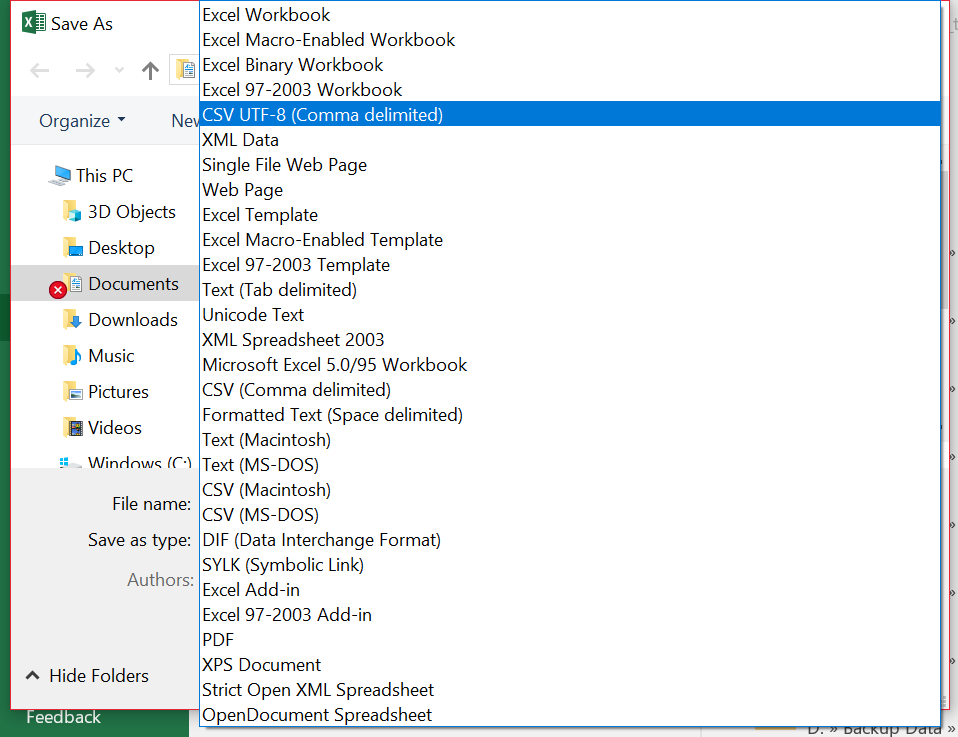Viewport: 958px width, 737px height.
Task: Select Desktop in the folder tree
Action: [x=121, y=248]
